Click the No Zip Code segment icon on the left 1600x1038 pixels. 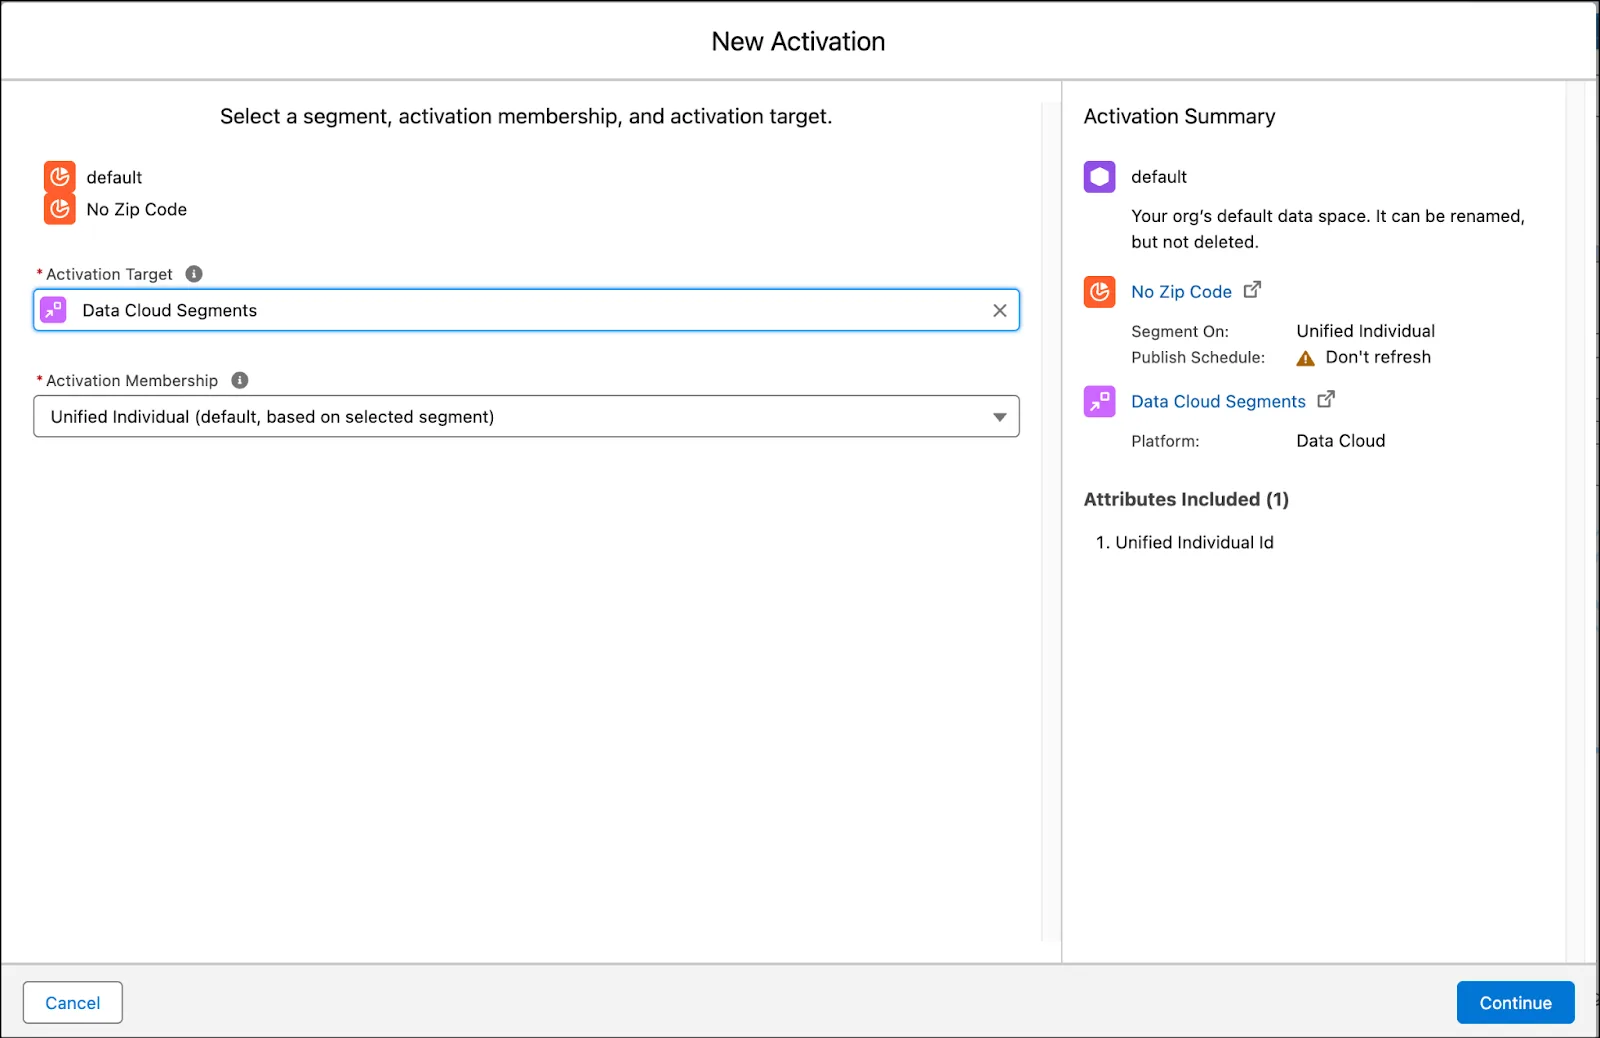[x=60, y=209]
